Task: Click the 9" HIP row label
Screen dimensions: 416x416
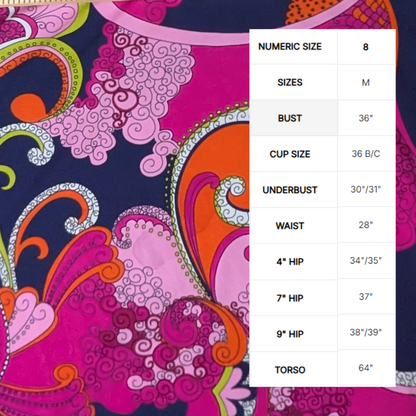Action: pos(290,334)
